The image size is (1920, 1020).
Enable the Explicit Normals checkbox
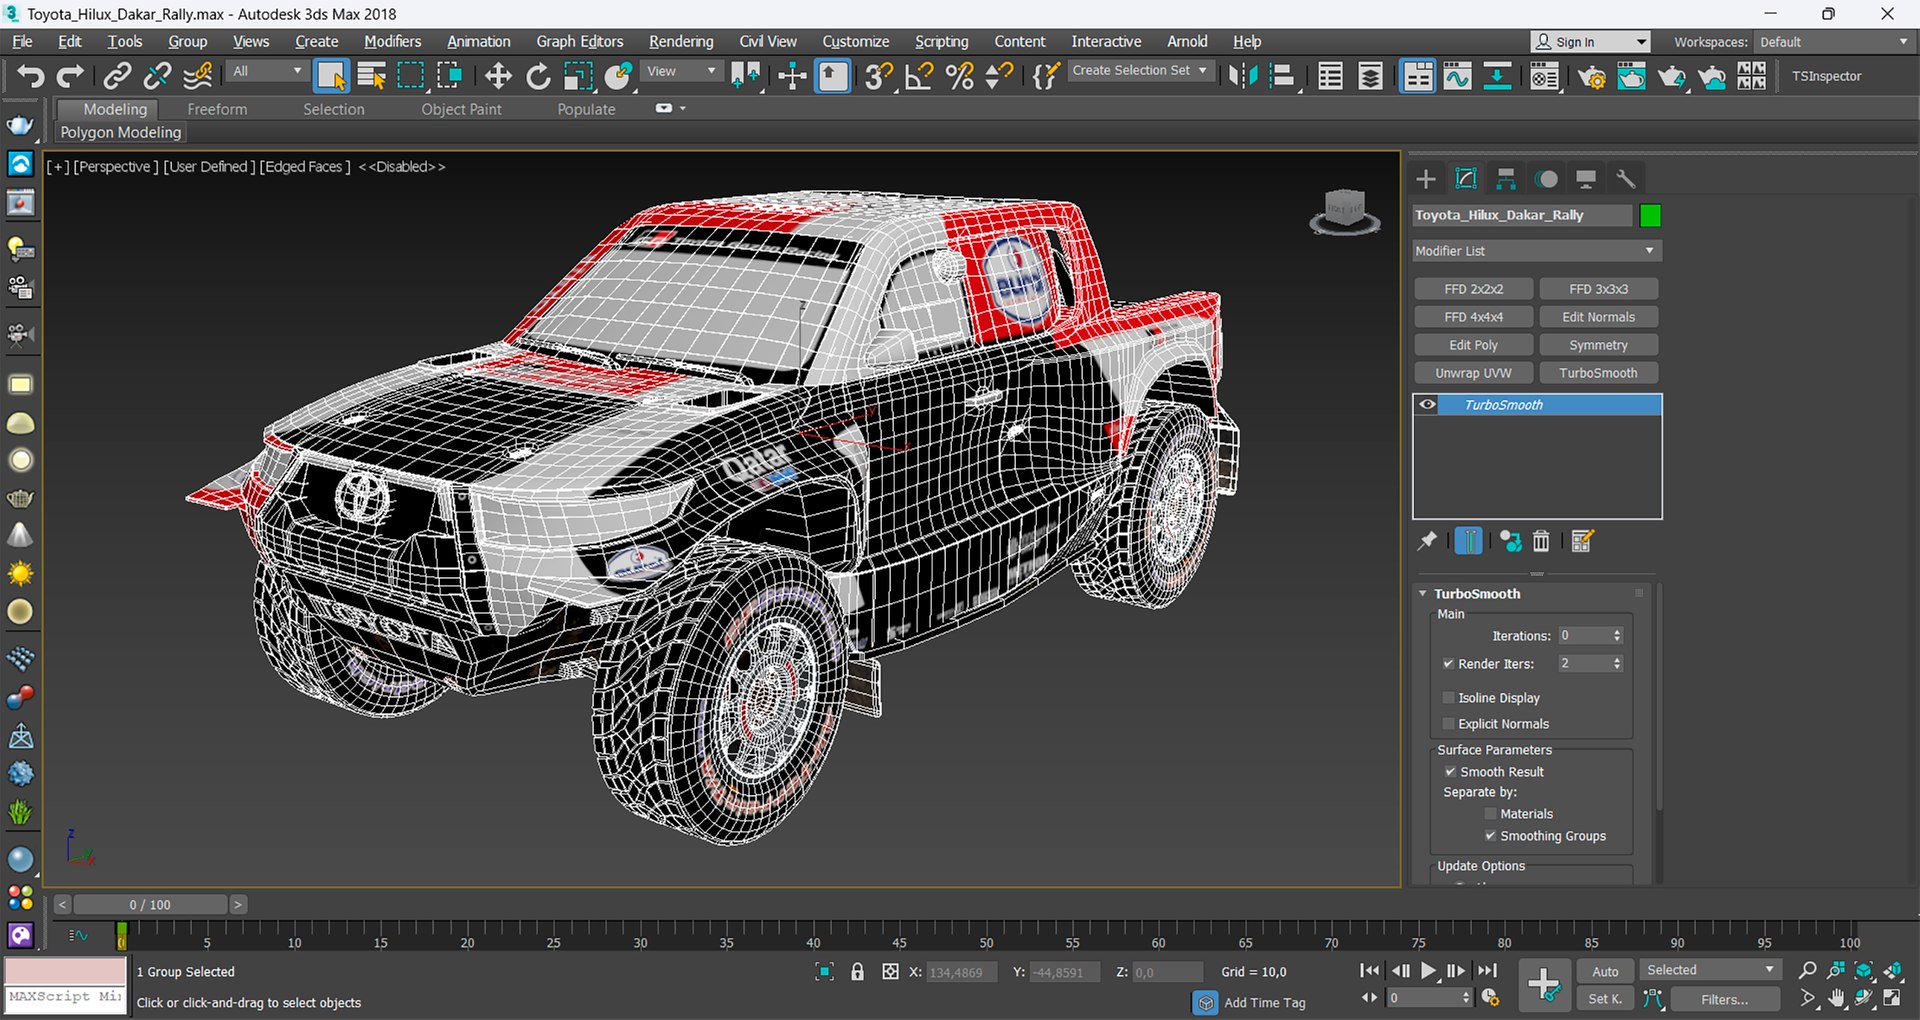tap(1448, 724)
